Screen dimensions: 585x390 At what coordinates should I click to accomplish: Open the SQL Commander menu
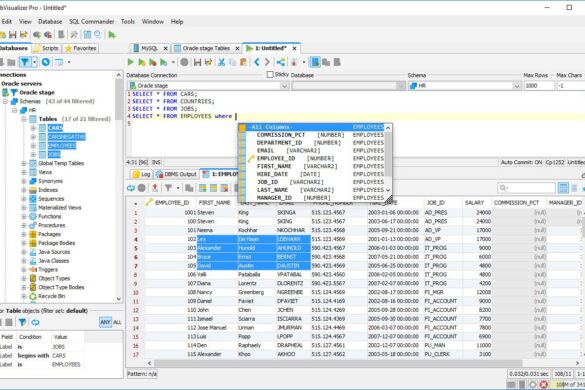tap(91, 22)
